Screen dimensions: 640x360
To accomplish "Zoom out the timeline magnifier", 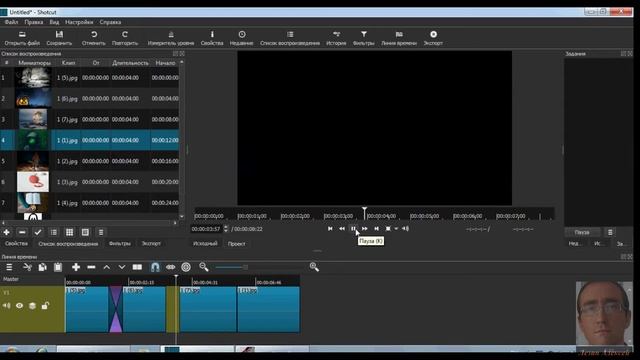I will click(x=204, y=267).
